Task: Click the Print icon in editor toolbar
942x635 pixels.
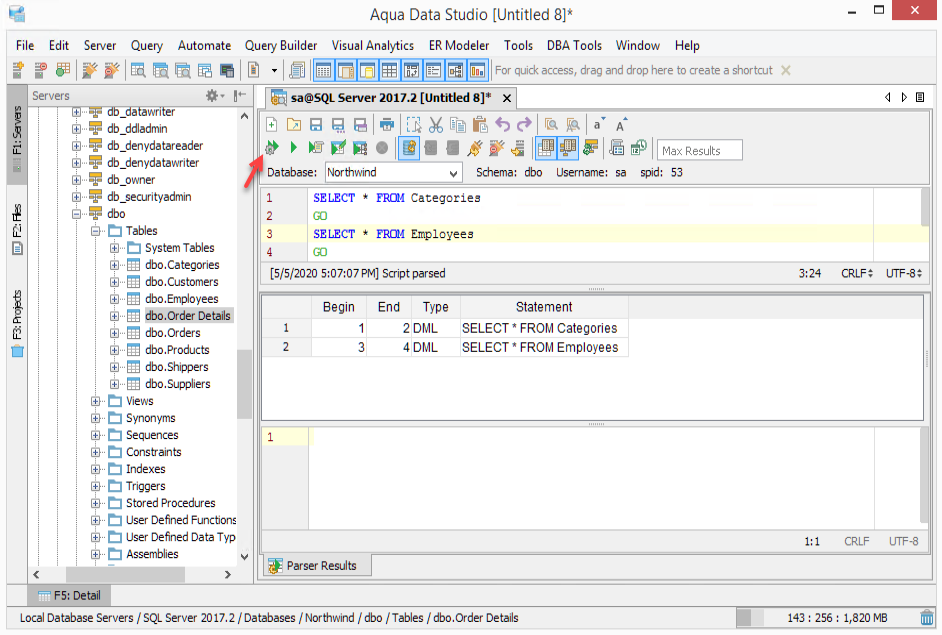Action: coord(386,124)
